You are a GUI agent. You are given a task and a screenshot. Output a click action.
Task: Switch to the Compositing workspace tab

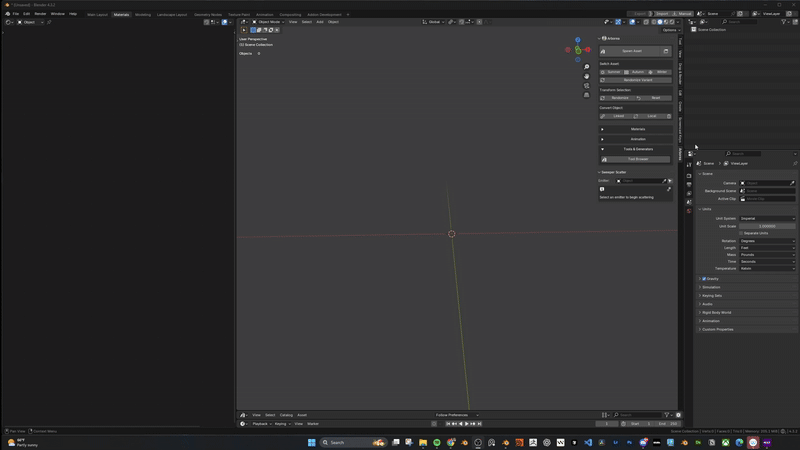pos(290,14)
